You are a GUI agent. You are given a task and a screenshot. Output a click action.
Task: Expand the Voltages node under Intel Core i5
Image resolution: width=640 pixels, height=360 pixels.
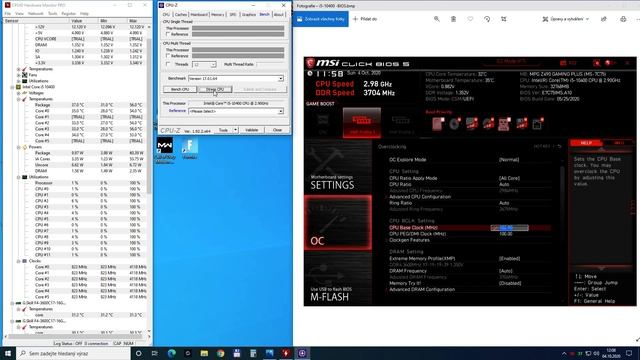[18, 93]
